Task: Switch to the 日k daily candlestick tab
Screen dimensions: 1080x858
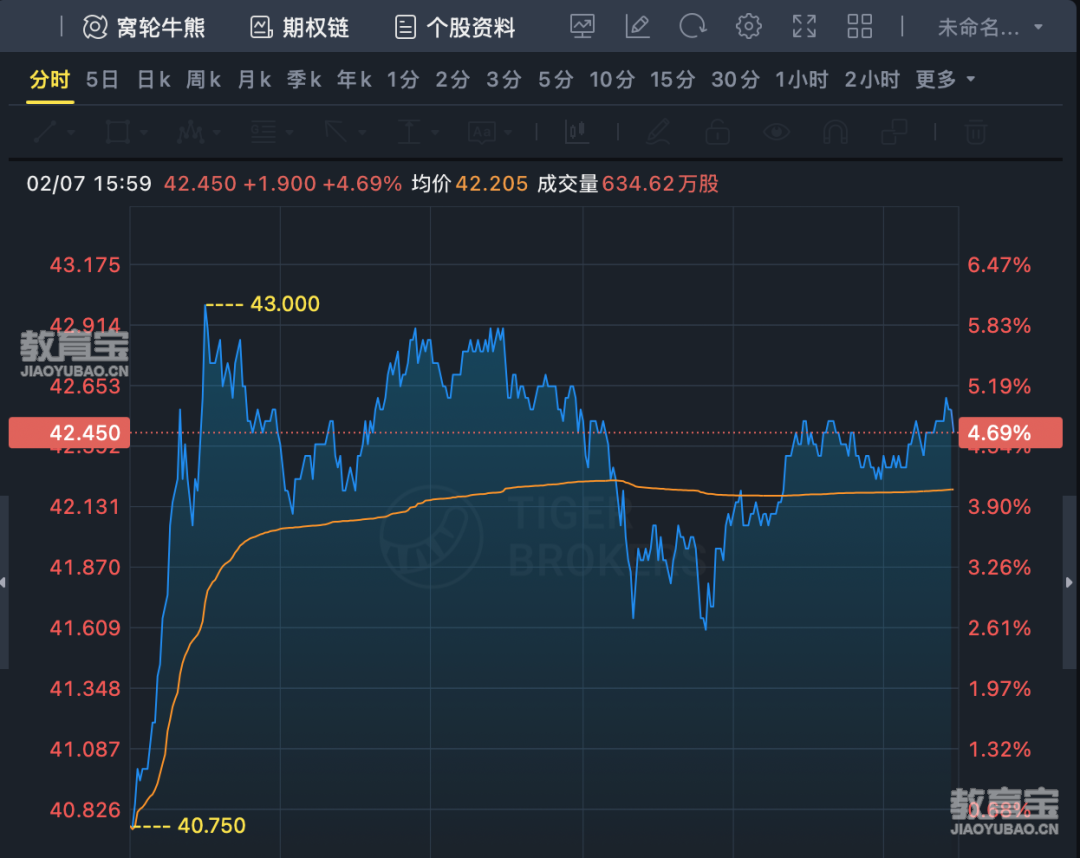Action: [153, 80]
